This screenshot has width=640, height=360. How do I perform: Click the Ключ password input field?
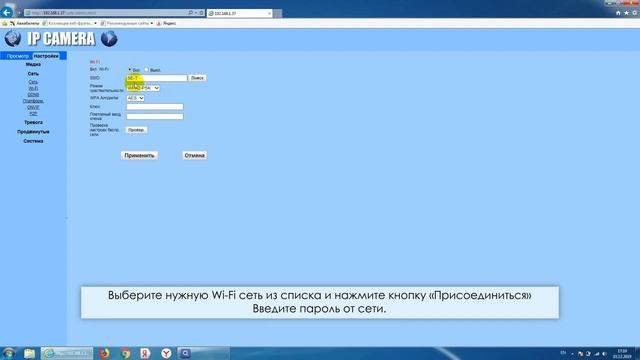click(155, 107)
